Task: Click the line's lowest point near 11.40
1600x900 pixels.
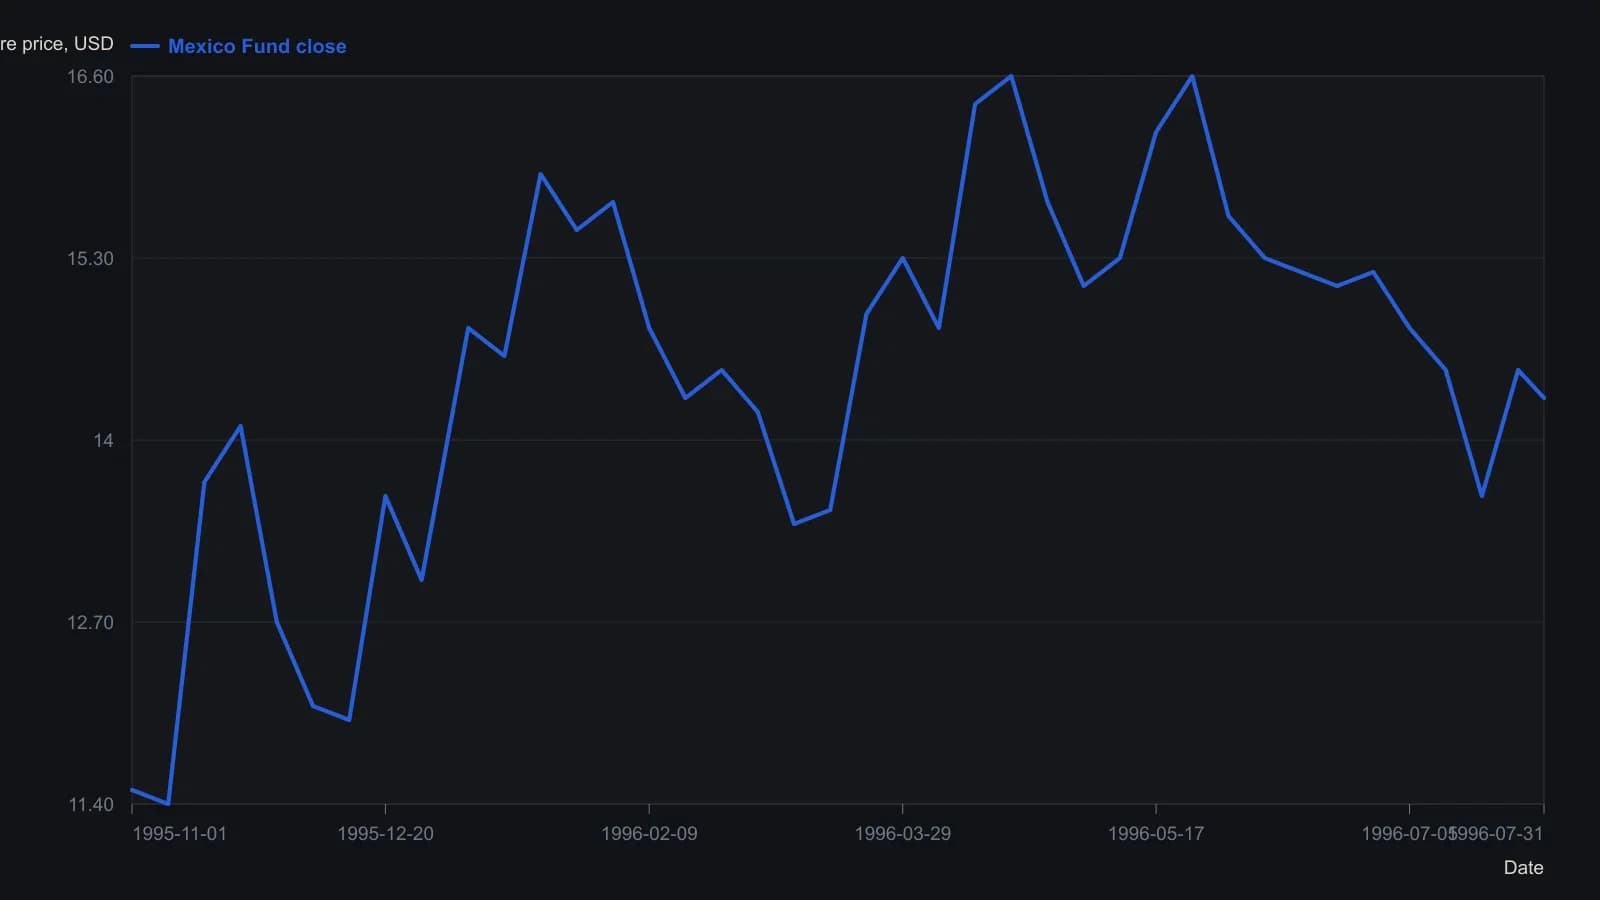Action: pos(168,803)
